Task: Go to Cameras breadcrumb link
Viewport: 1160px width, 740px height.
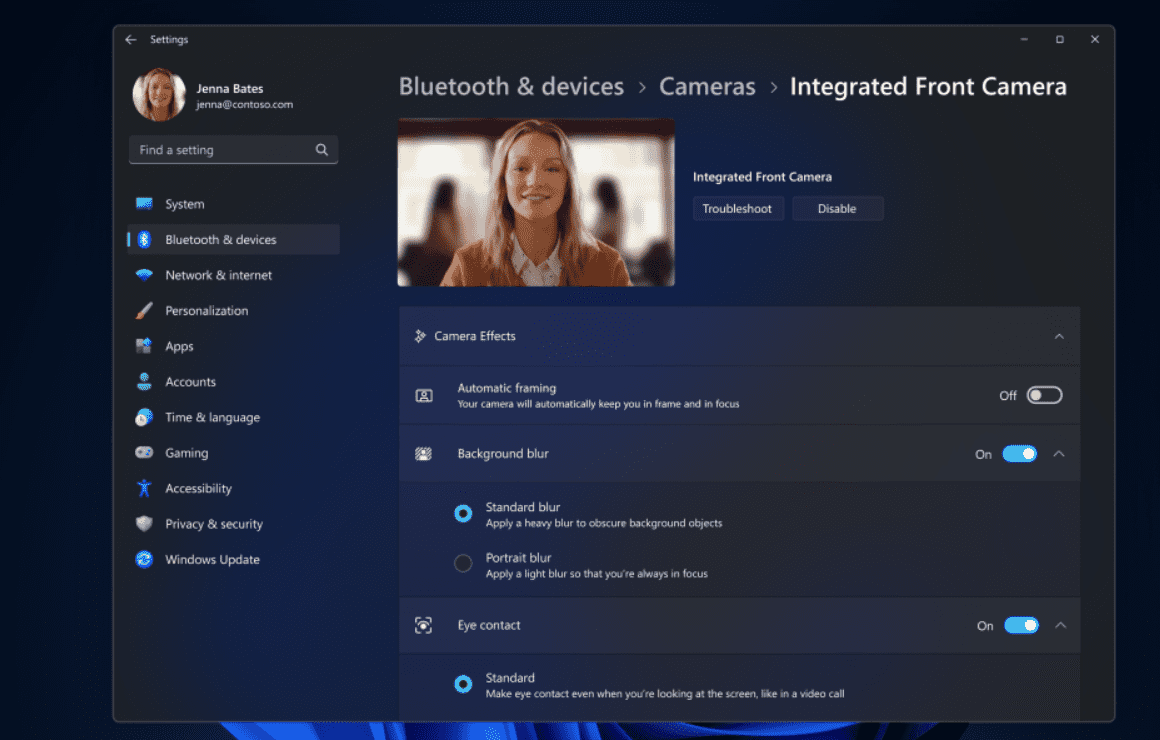Action: pyautogui.click(x=707, y=87)
